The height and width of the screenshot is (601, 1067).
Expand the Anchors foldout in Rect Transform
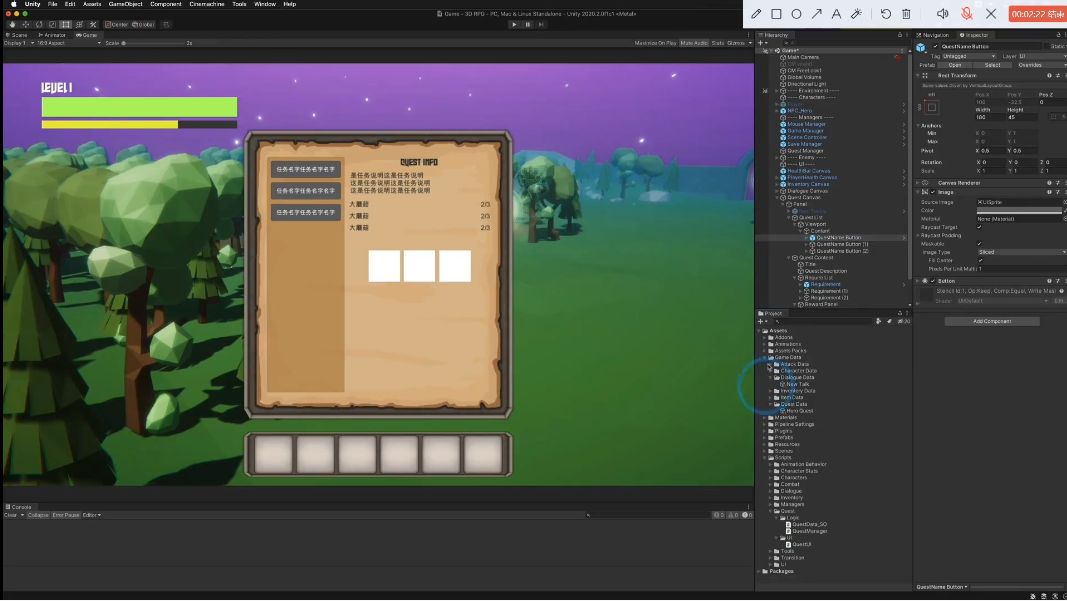click(918, 126)
